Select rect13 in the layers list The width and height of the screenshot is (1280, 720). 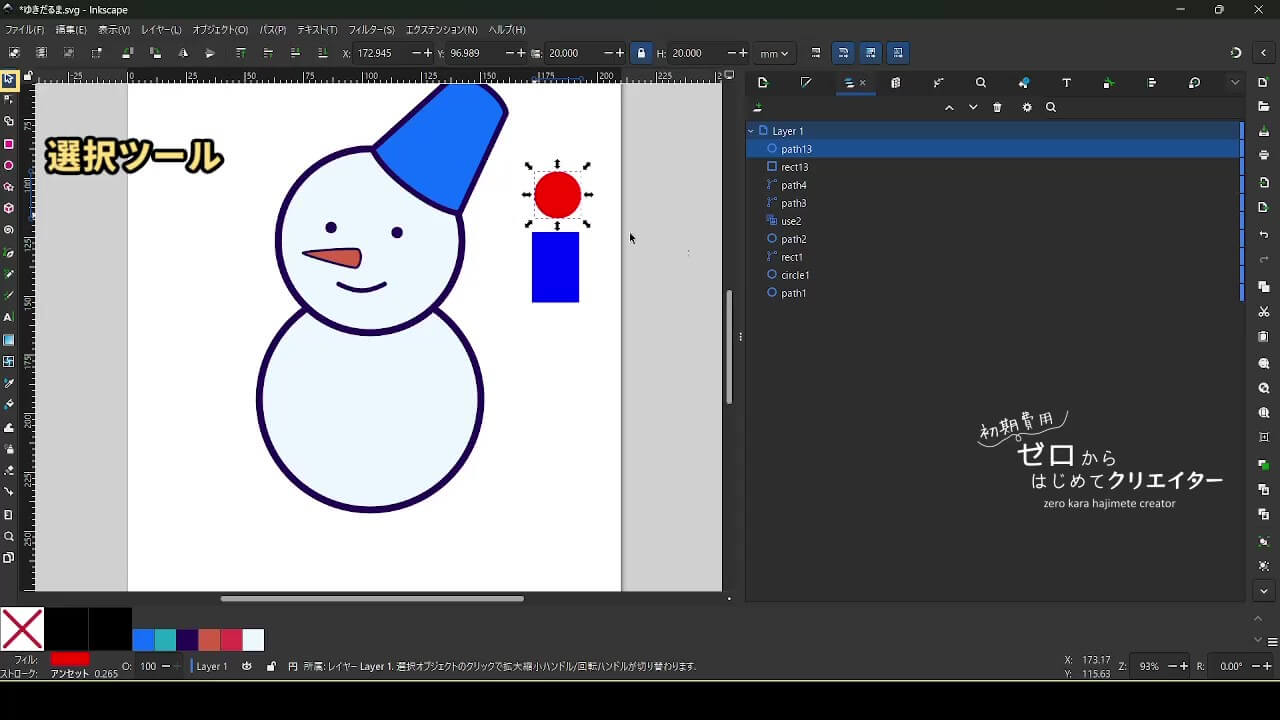(795, 167)
